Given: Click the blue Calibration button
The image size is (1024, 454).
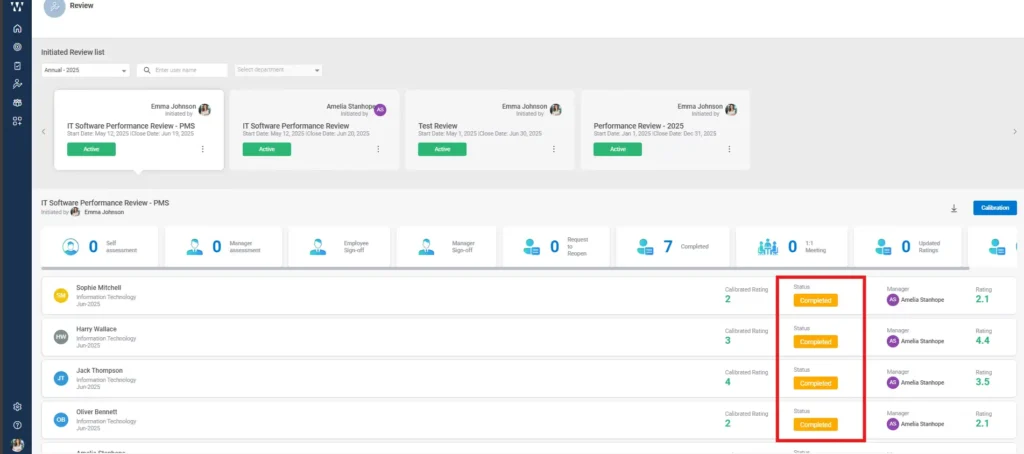Looking at the screenshot, I should (995, 208).
